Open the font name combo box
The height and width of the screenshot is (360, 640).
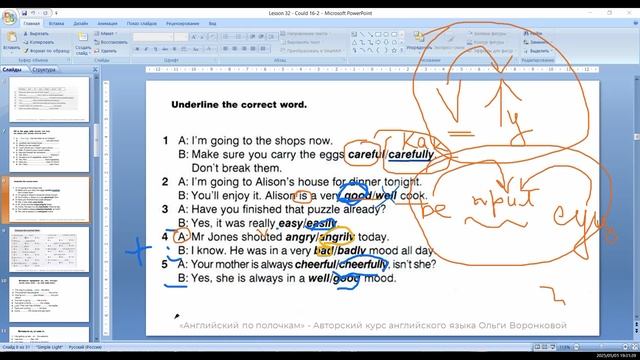coord(153,37)
